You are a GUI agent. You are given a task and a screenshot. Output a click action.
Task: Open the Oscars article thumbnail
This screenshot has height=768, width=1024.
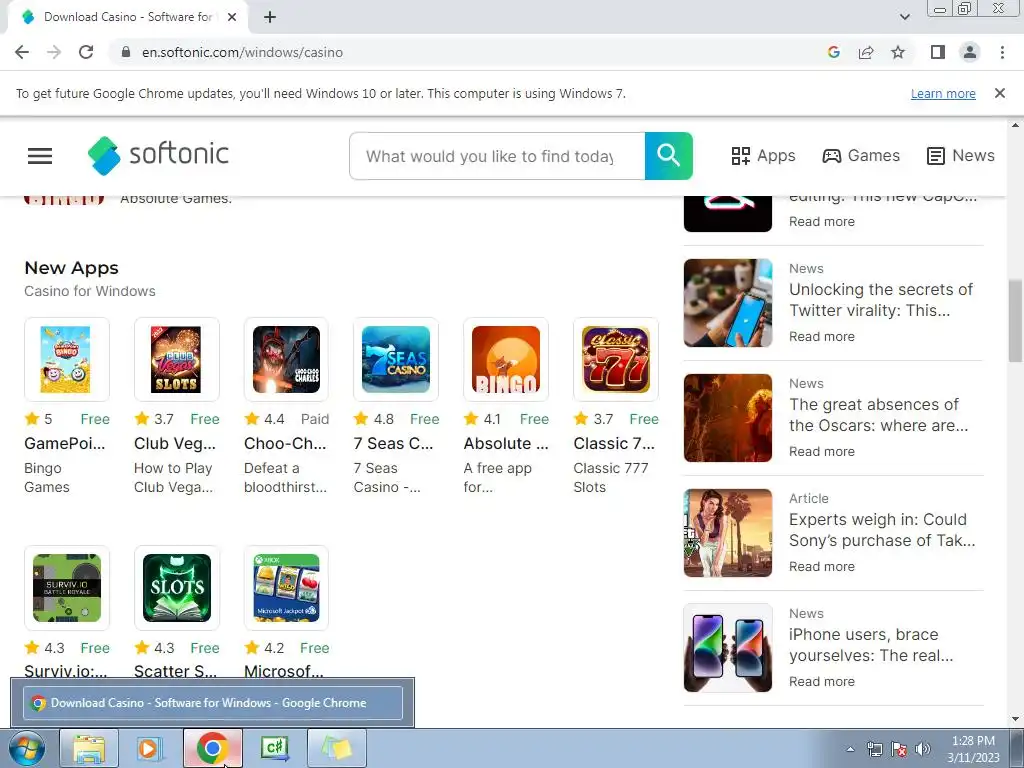[728, 418]
